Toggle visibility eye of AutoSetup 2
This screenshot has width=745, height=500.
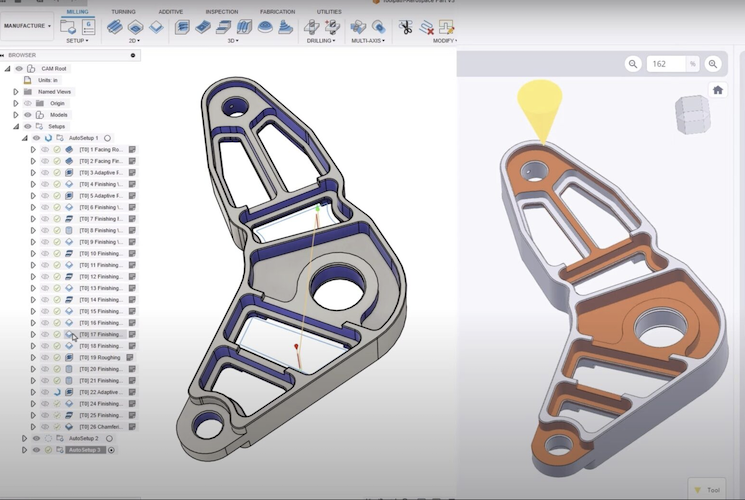click(36, 438)
